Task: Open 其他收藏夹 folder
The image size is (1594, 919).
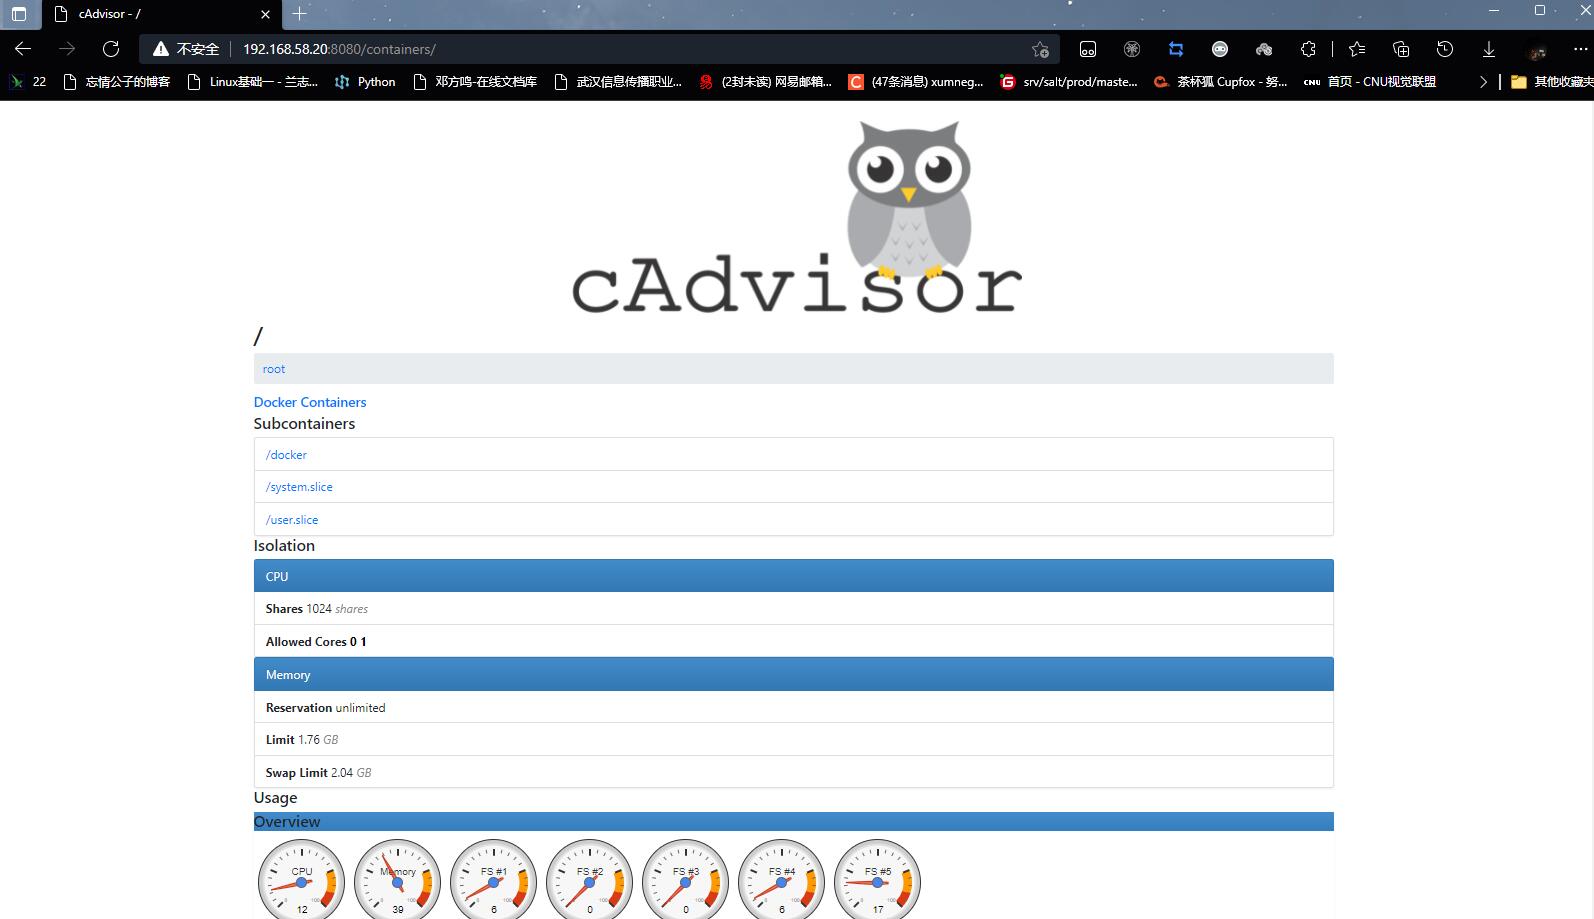Action: pyautogui.click(x=1551, y=82)
